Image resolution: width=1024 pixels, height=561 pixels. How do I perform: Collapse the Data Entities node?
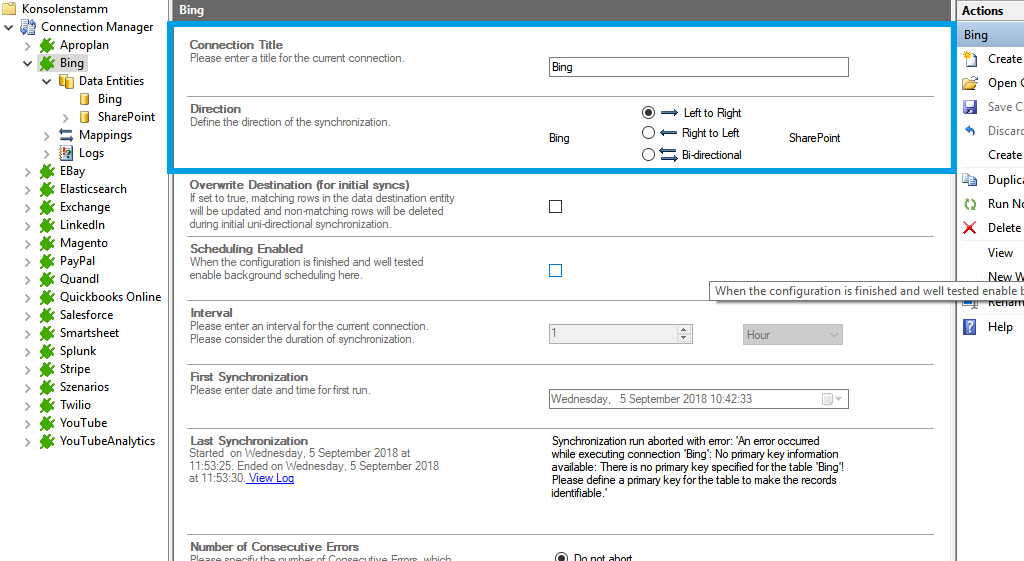click(x=47, y=81)
